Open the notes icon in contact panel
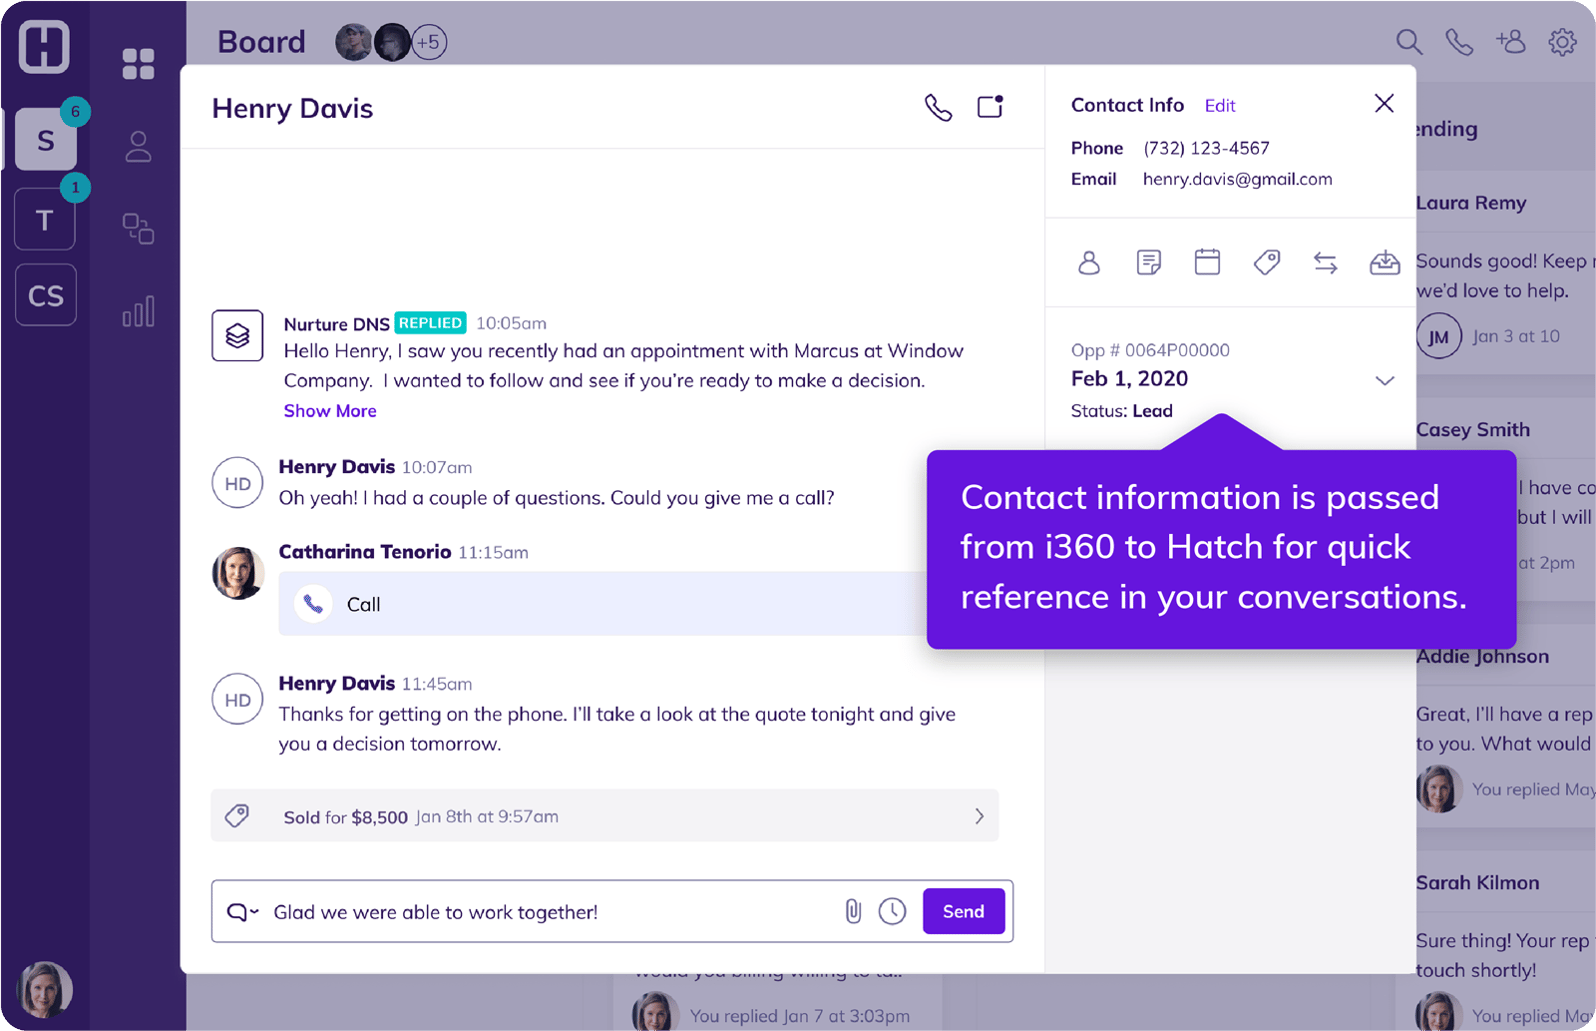1596x1031 pixels. pyautogui.click(x=1148, y=262)
